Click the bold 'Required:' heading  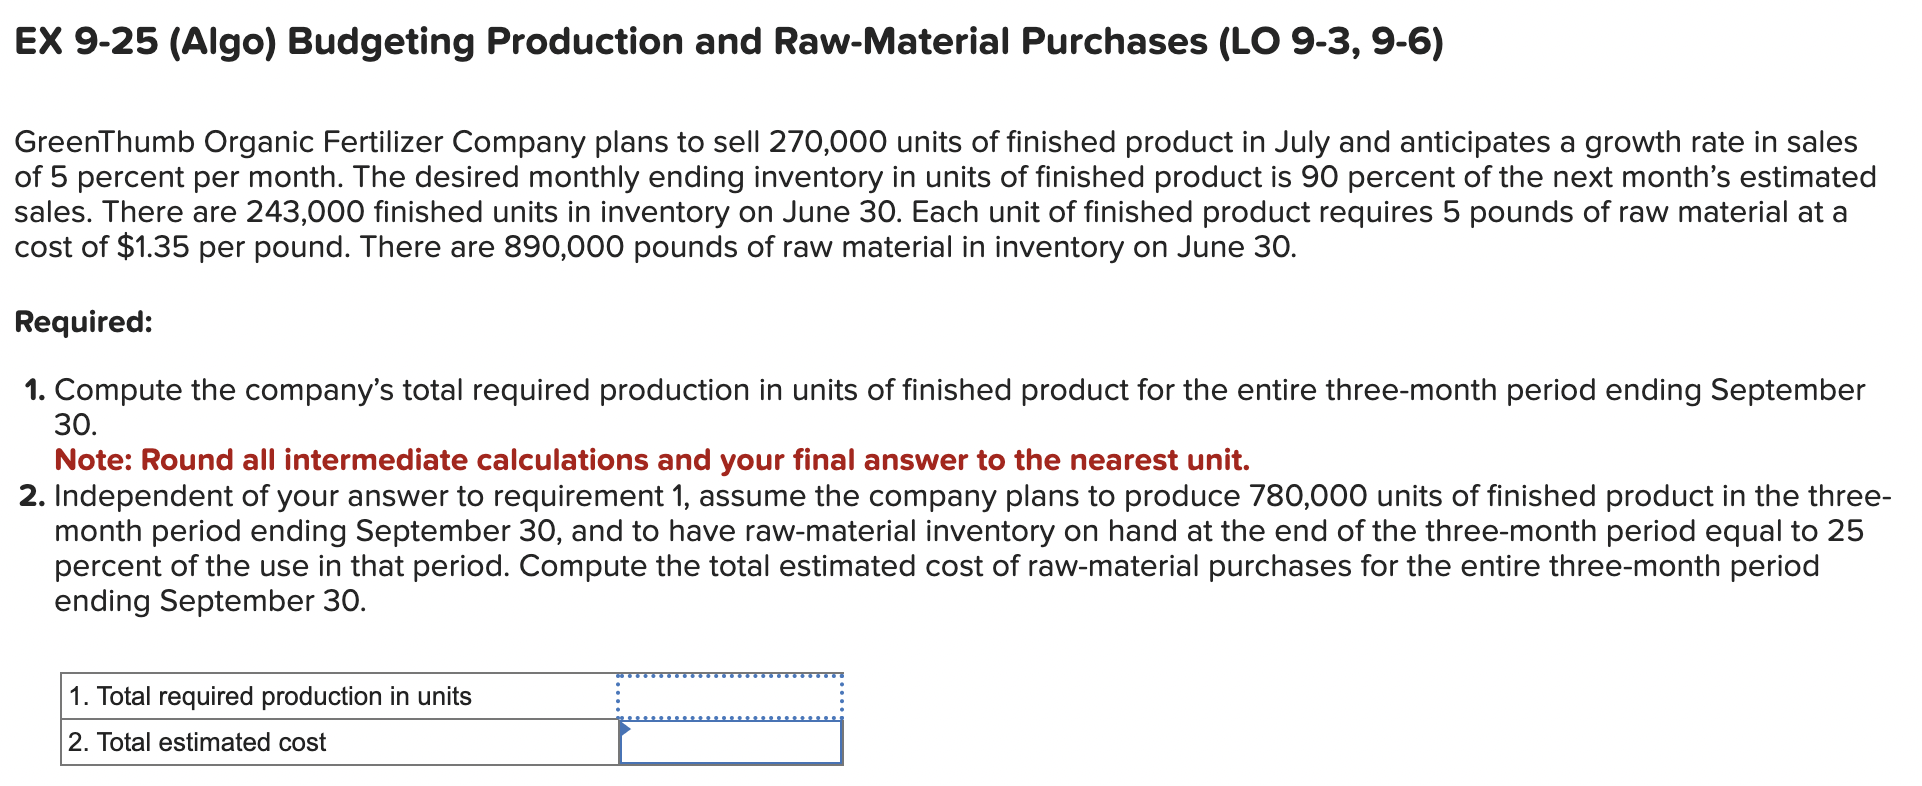(x=82, y=320)
